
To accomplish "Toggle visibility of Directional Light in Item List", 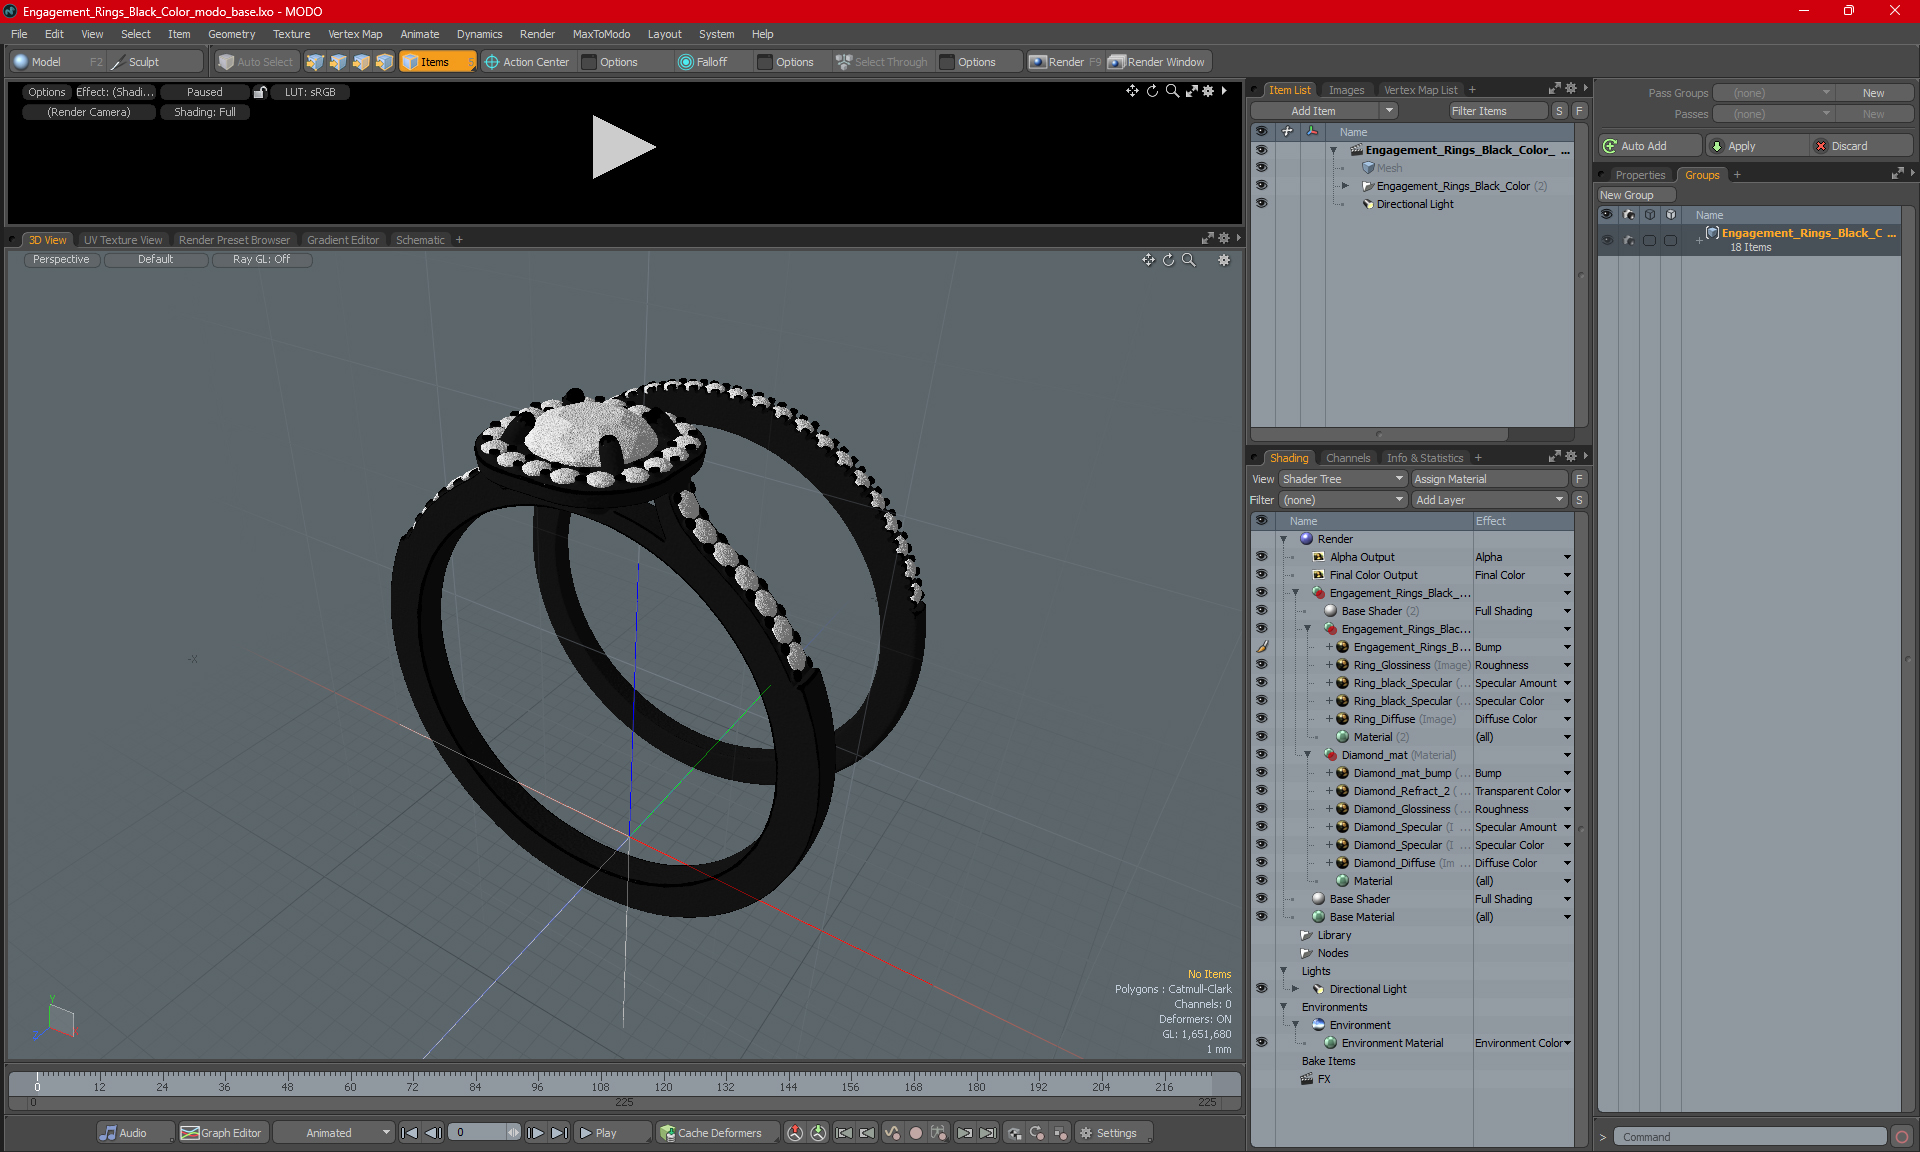I will tap(1261, 204).
